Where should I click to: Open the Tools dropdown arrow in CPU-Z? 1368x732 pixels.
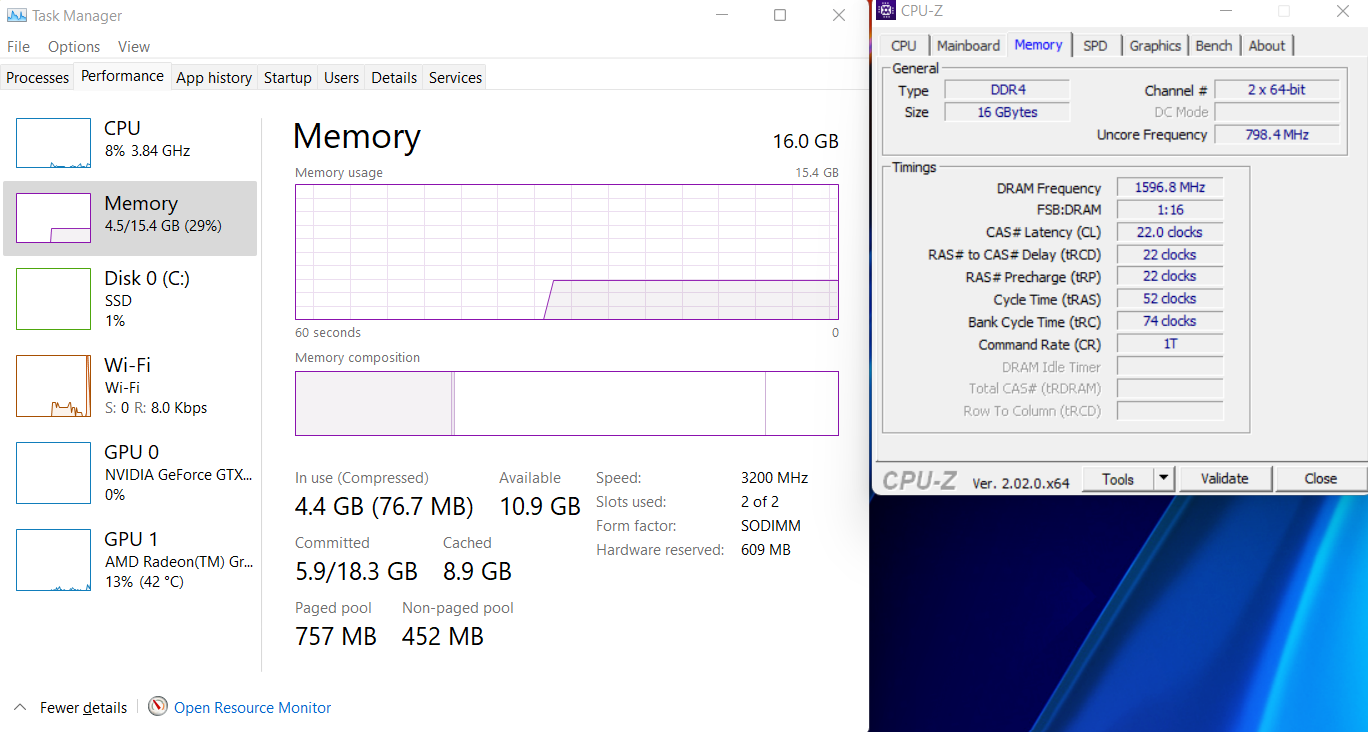[x=1163, y=479]
